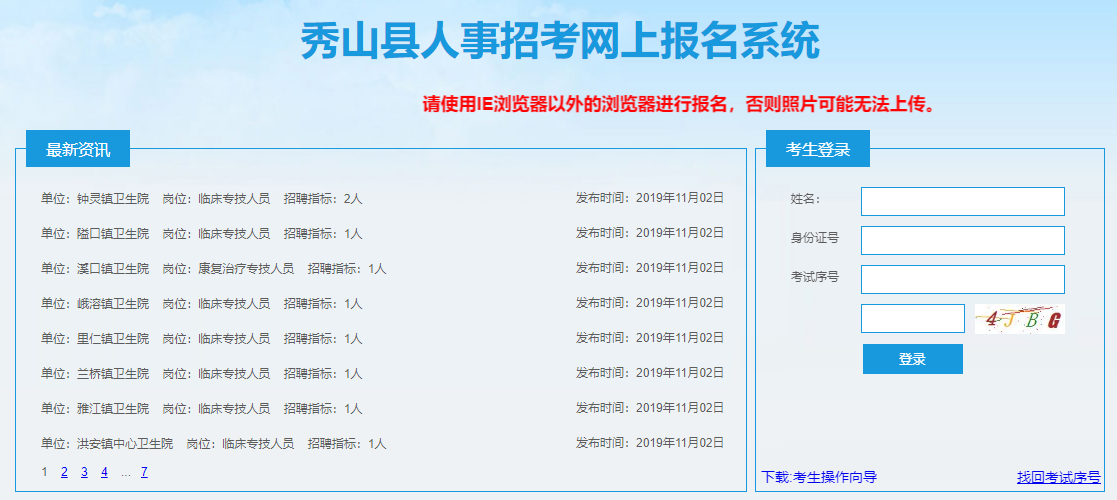Open the 溪口镇卫生院 康复治疗专技人员 entry
This screenshot has height=500, width=1117.
click(213, 268)
